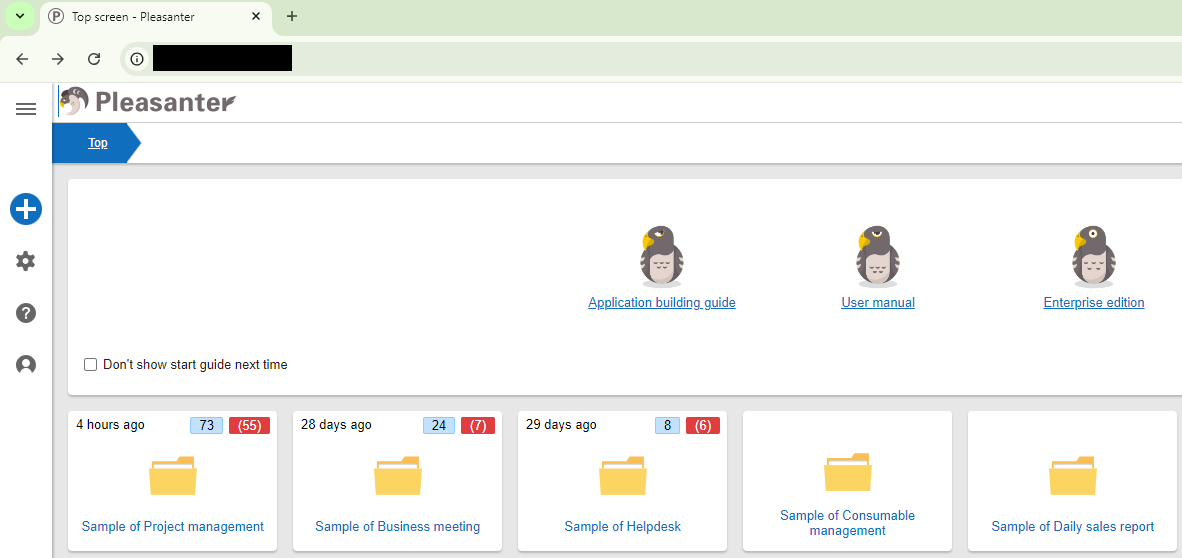
Task: Open the user account icon
Action: click(x=26, y=365)
